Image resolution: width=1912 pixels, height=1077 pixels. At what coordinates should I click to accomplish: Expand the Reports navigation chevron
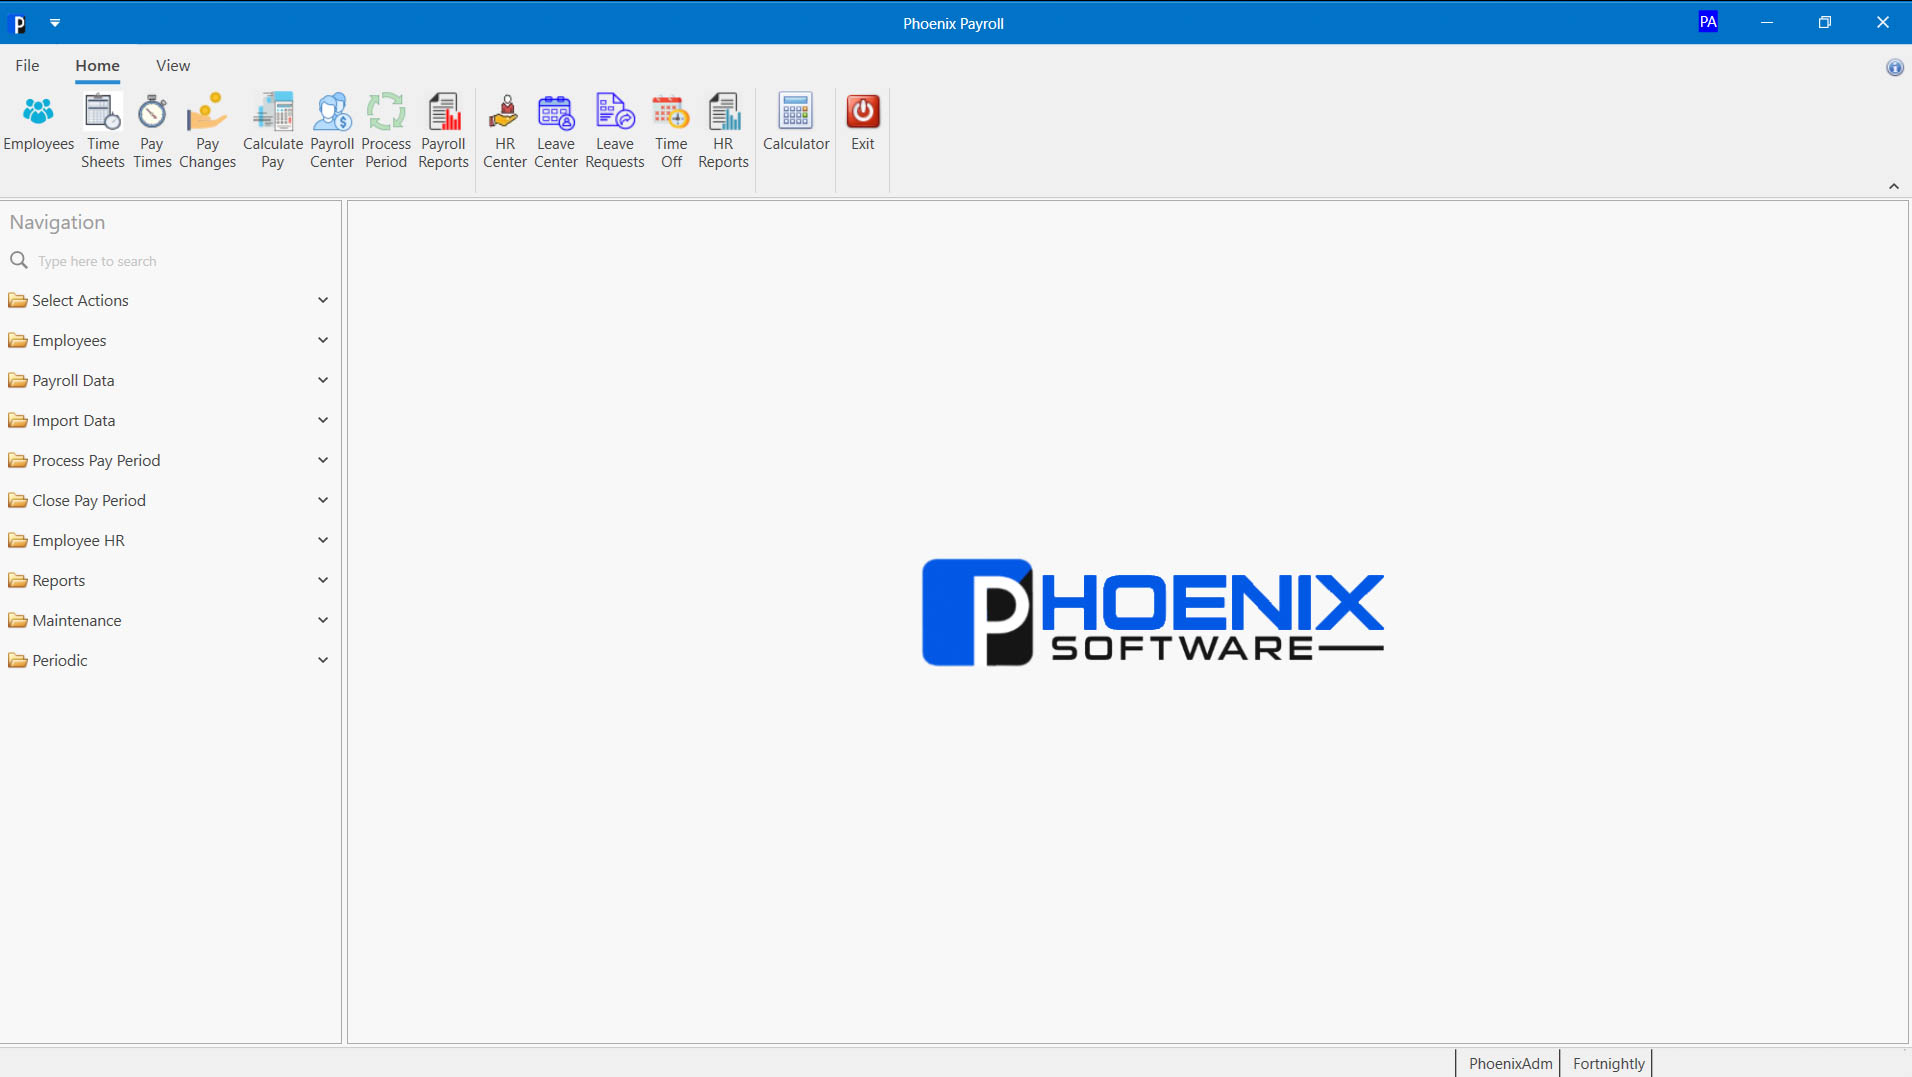coord(323,580)
